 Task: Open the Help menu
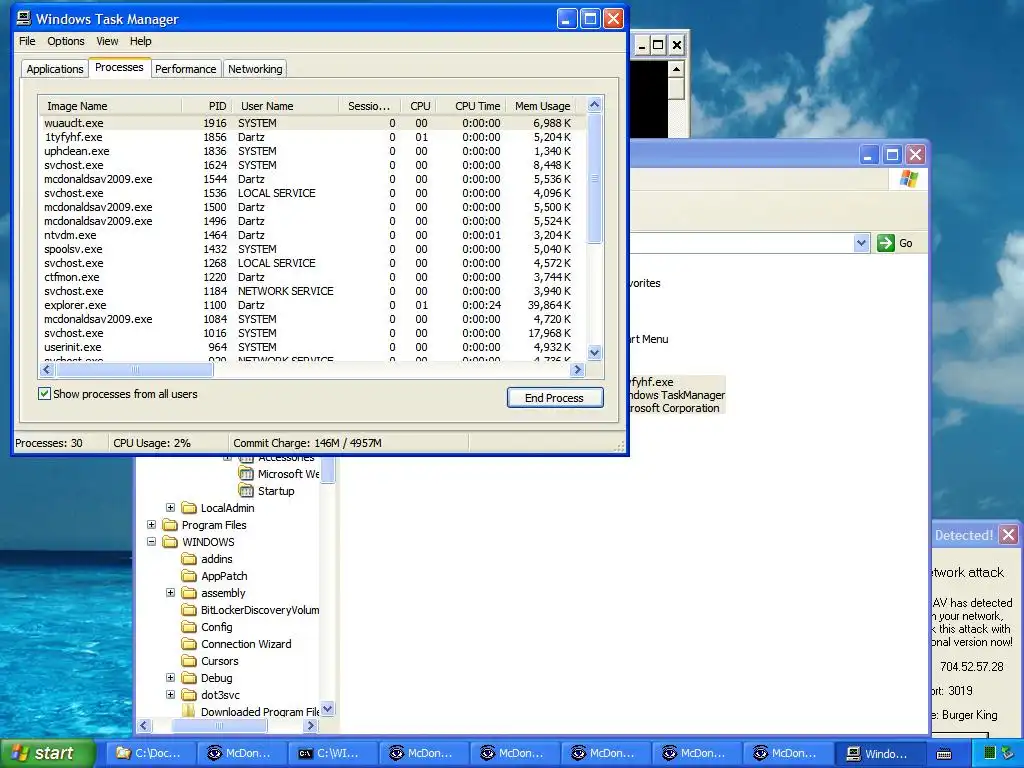point(140,41)
